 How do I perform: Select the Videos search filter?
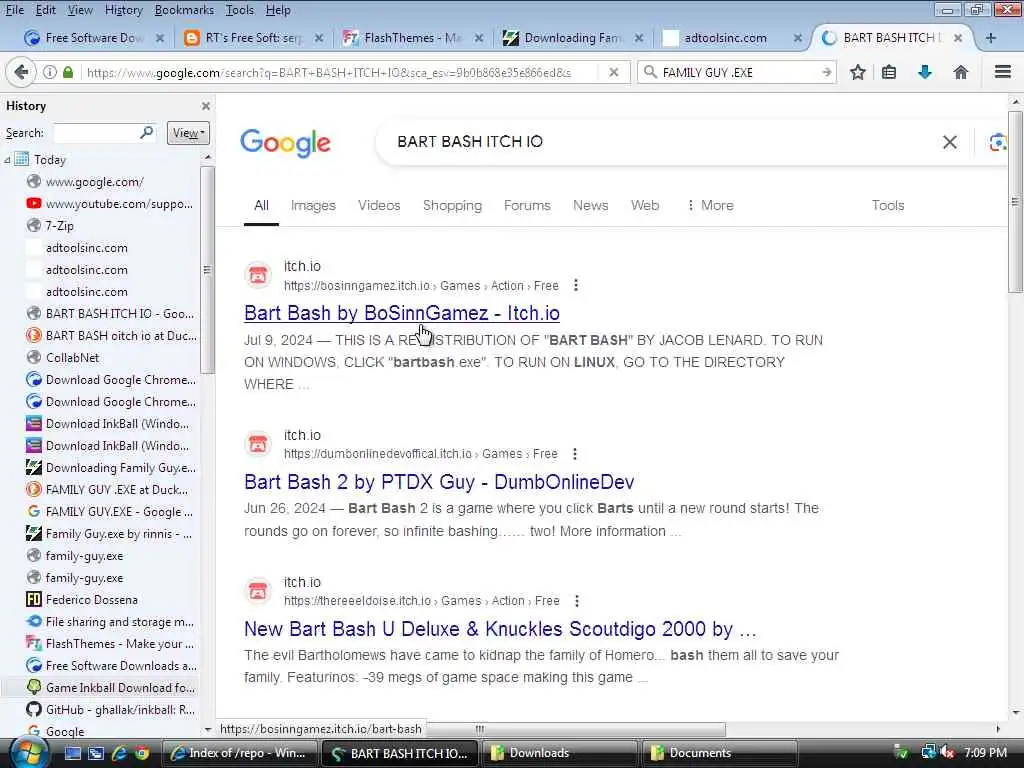379,205
